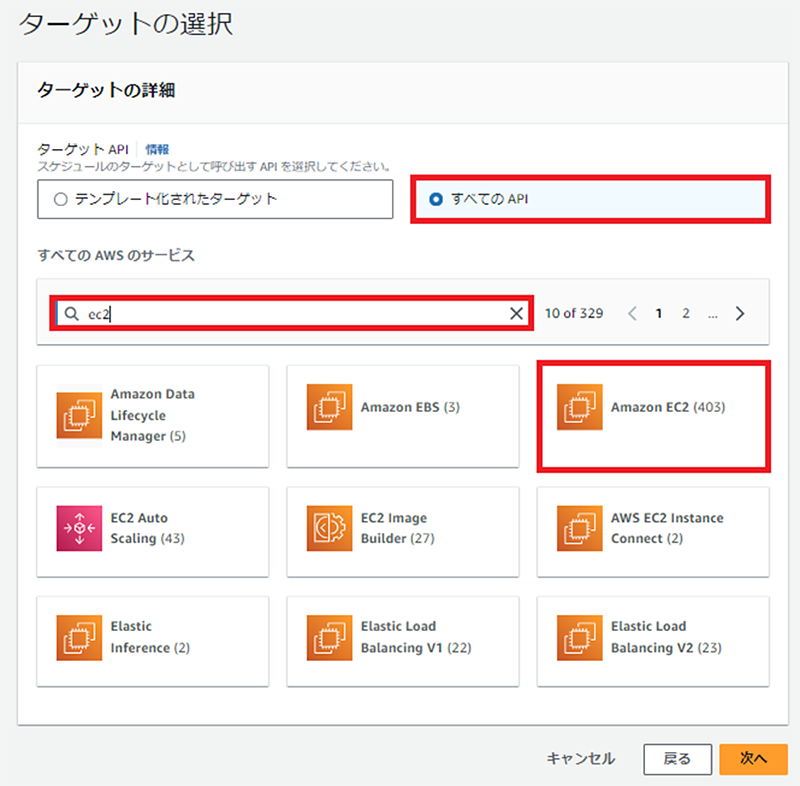Click the Amazon EC2 service icon

pyautogui.click(x=580, y=407)
